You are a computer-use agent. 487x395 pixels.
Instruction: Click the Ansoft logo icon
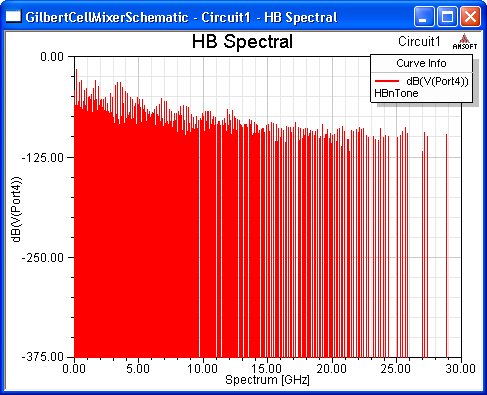(465, 42)
